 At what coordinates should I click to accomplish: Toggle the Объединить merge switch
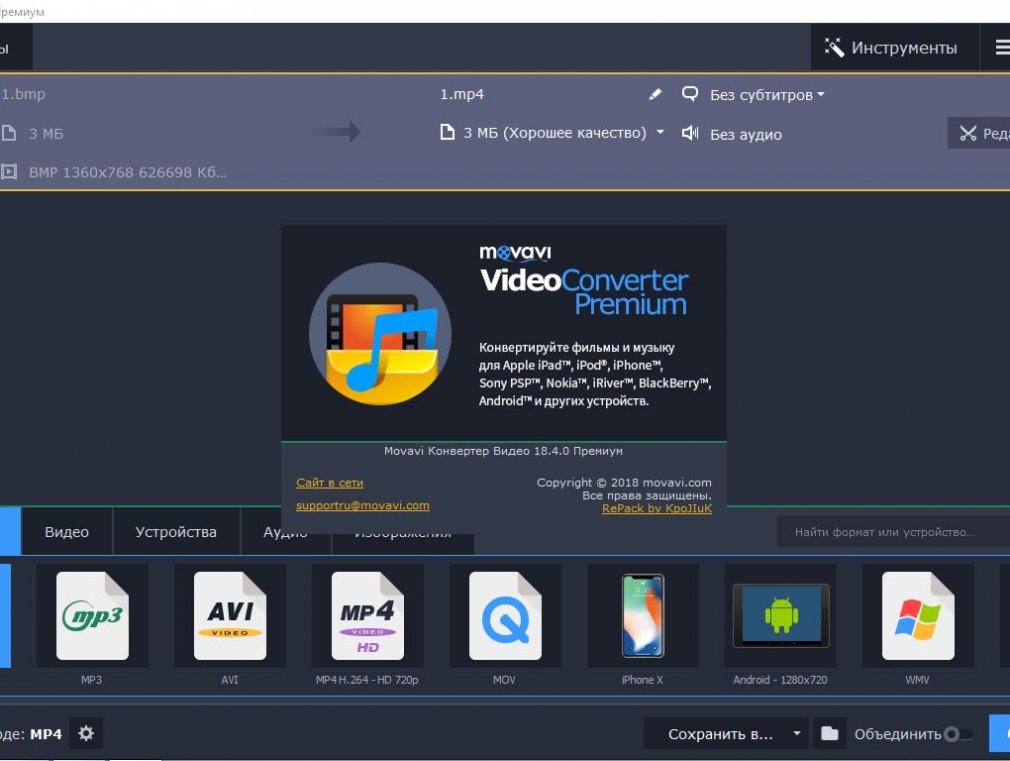pyautogui.click(x=957, y=734)
